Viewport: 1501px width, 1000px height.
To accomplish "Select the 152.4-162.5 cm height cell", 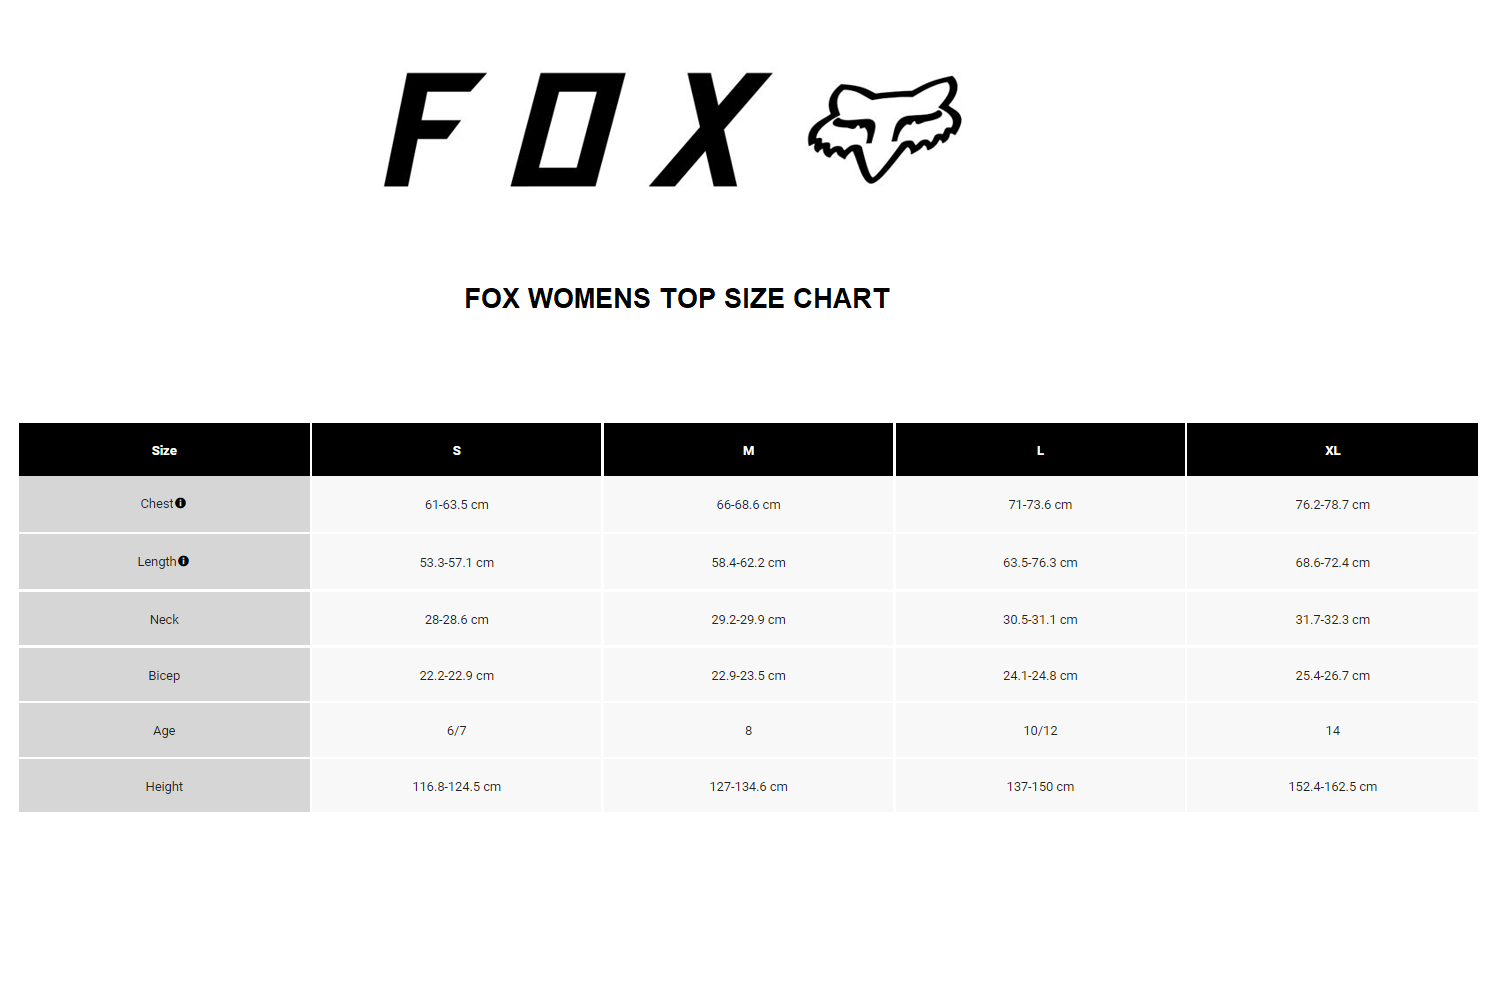I will [x=1332, y=787].
